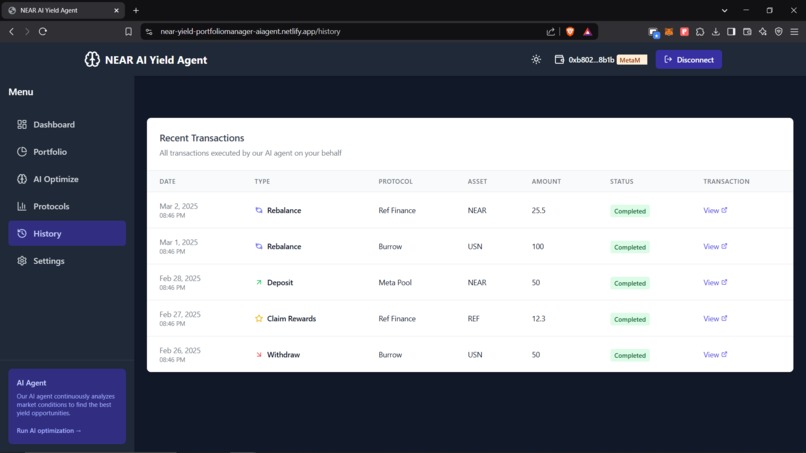The width and height of the screenshot is (806, 453).
Task: Click the Completed badge in the Meta Pool row
Action: (630, 283)
